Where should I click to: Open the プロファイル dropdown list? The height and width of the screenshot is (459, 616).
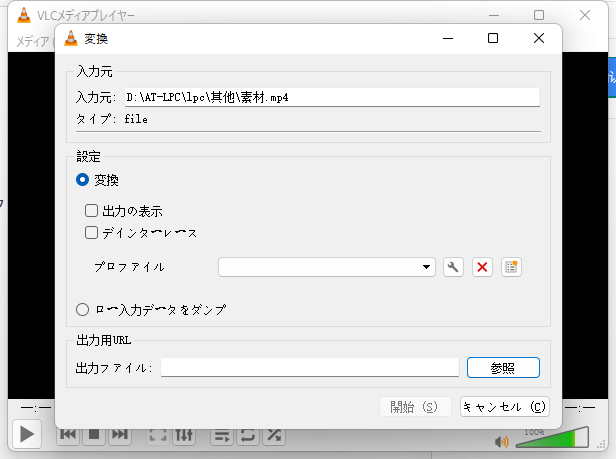tap(326, 267)
